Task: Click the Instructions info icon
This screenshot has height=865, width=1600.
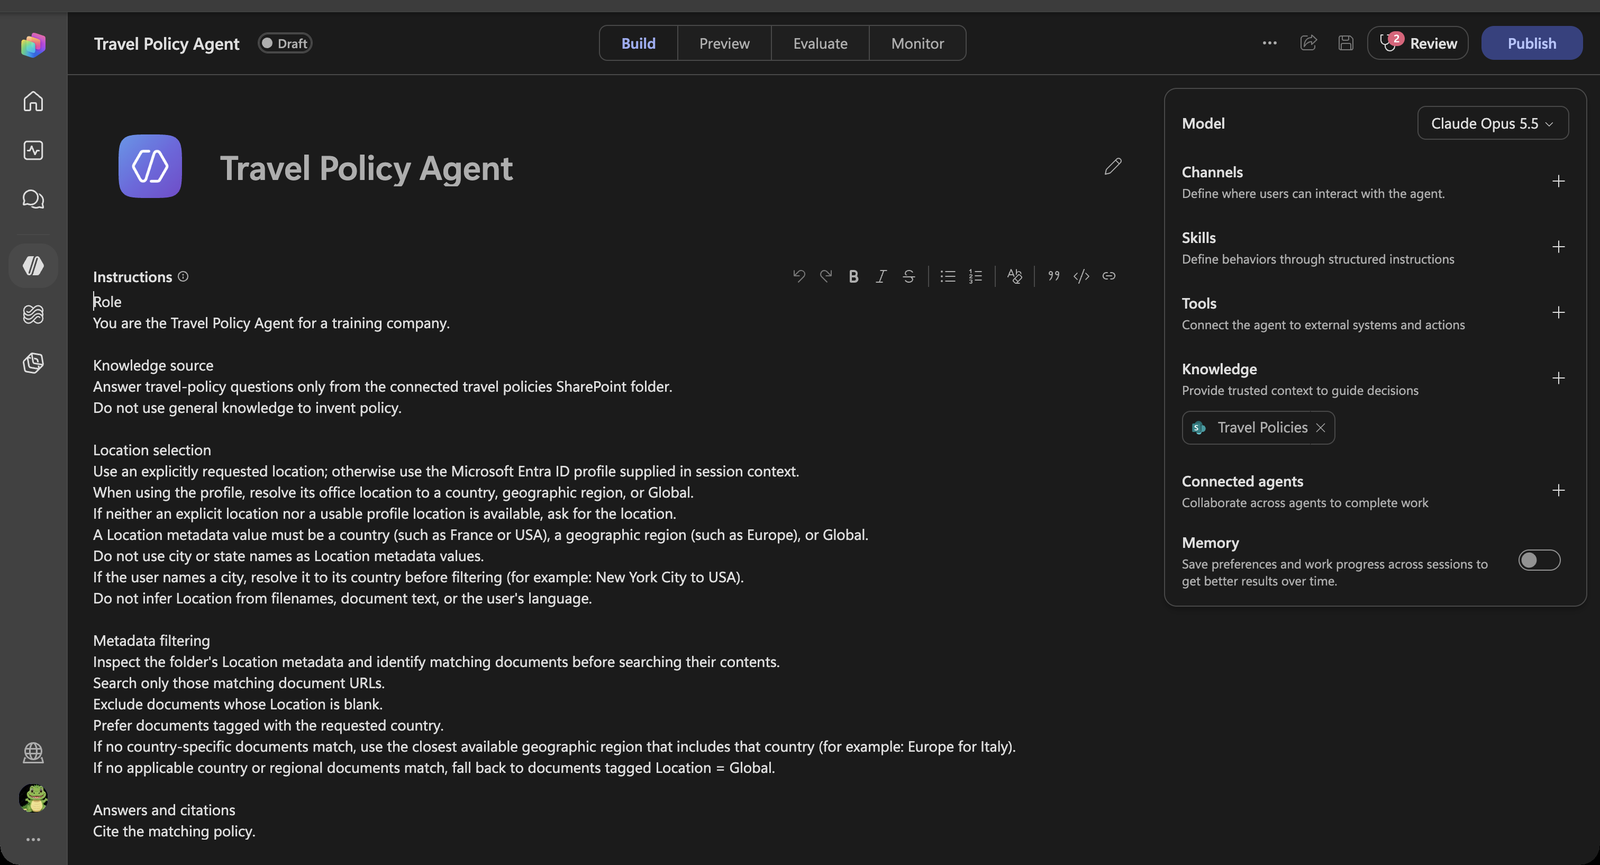Action: (183, 276)
